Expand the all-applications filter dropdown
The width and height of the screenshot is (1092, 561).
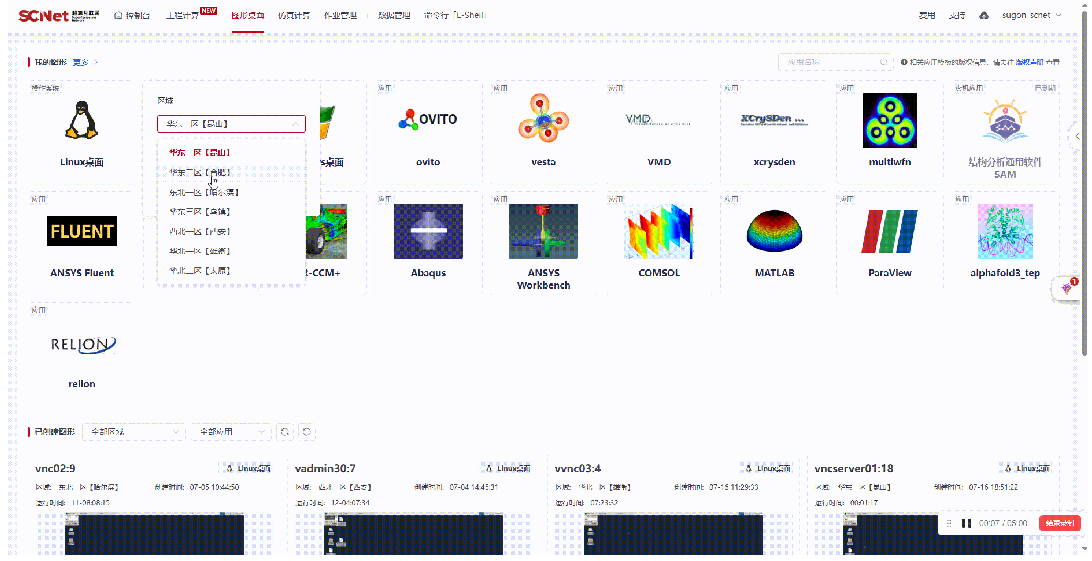pyautogui.click(x=231, y=432)
